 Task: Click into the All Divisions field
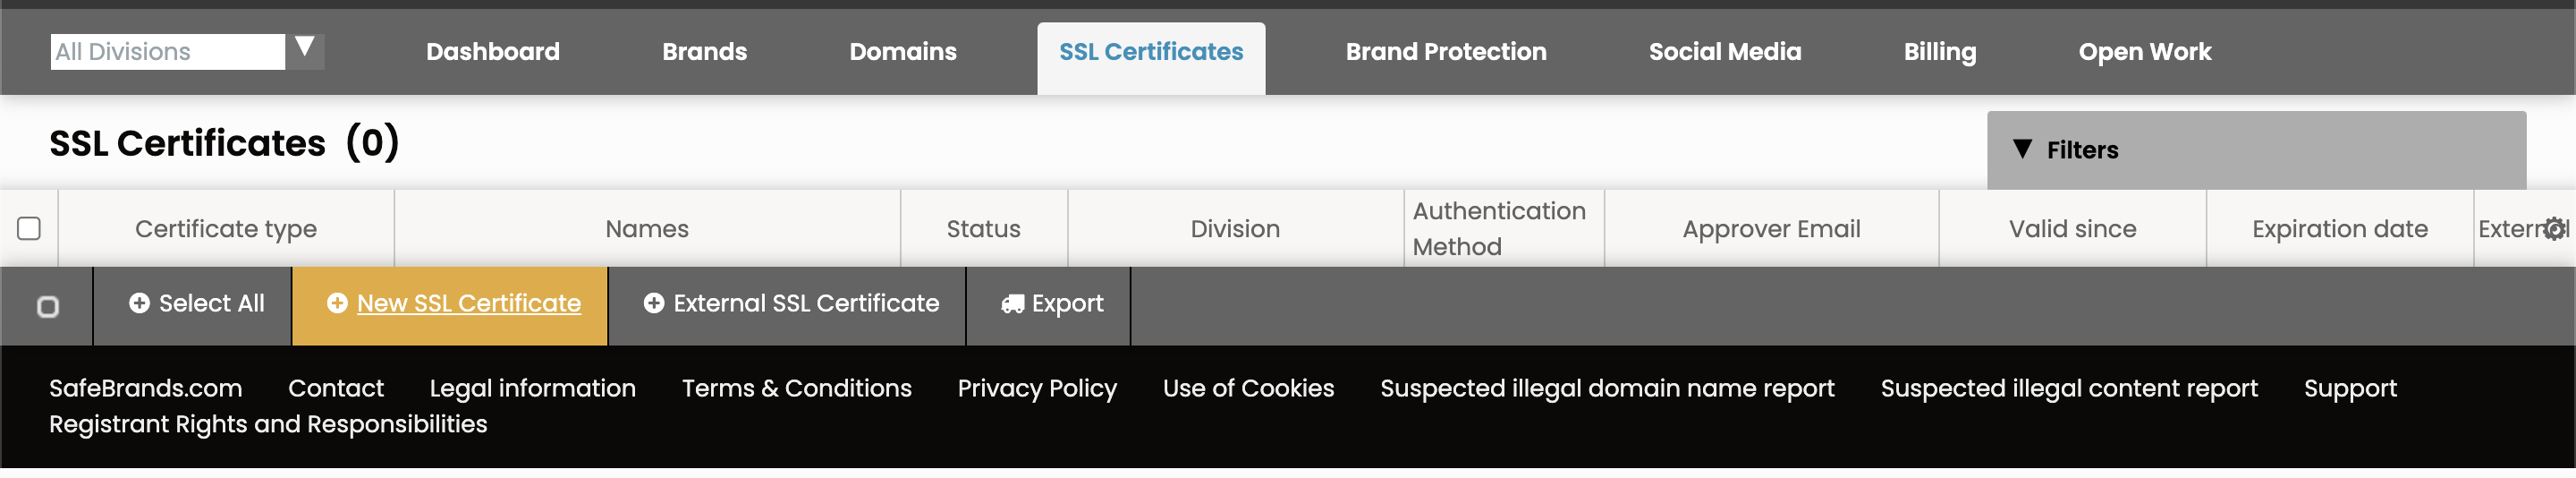point(167,51)
